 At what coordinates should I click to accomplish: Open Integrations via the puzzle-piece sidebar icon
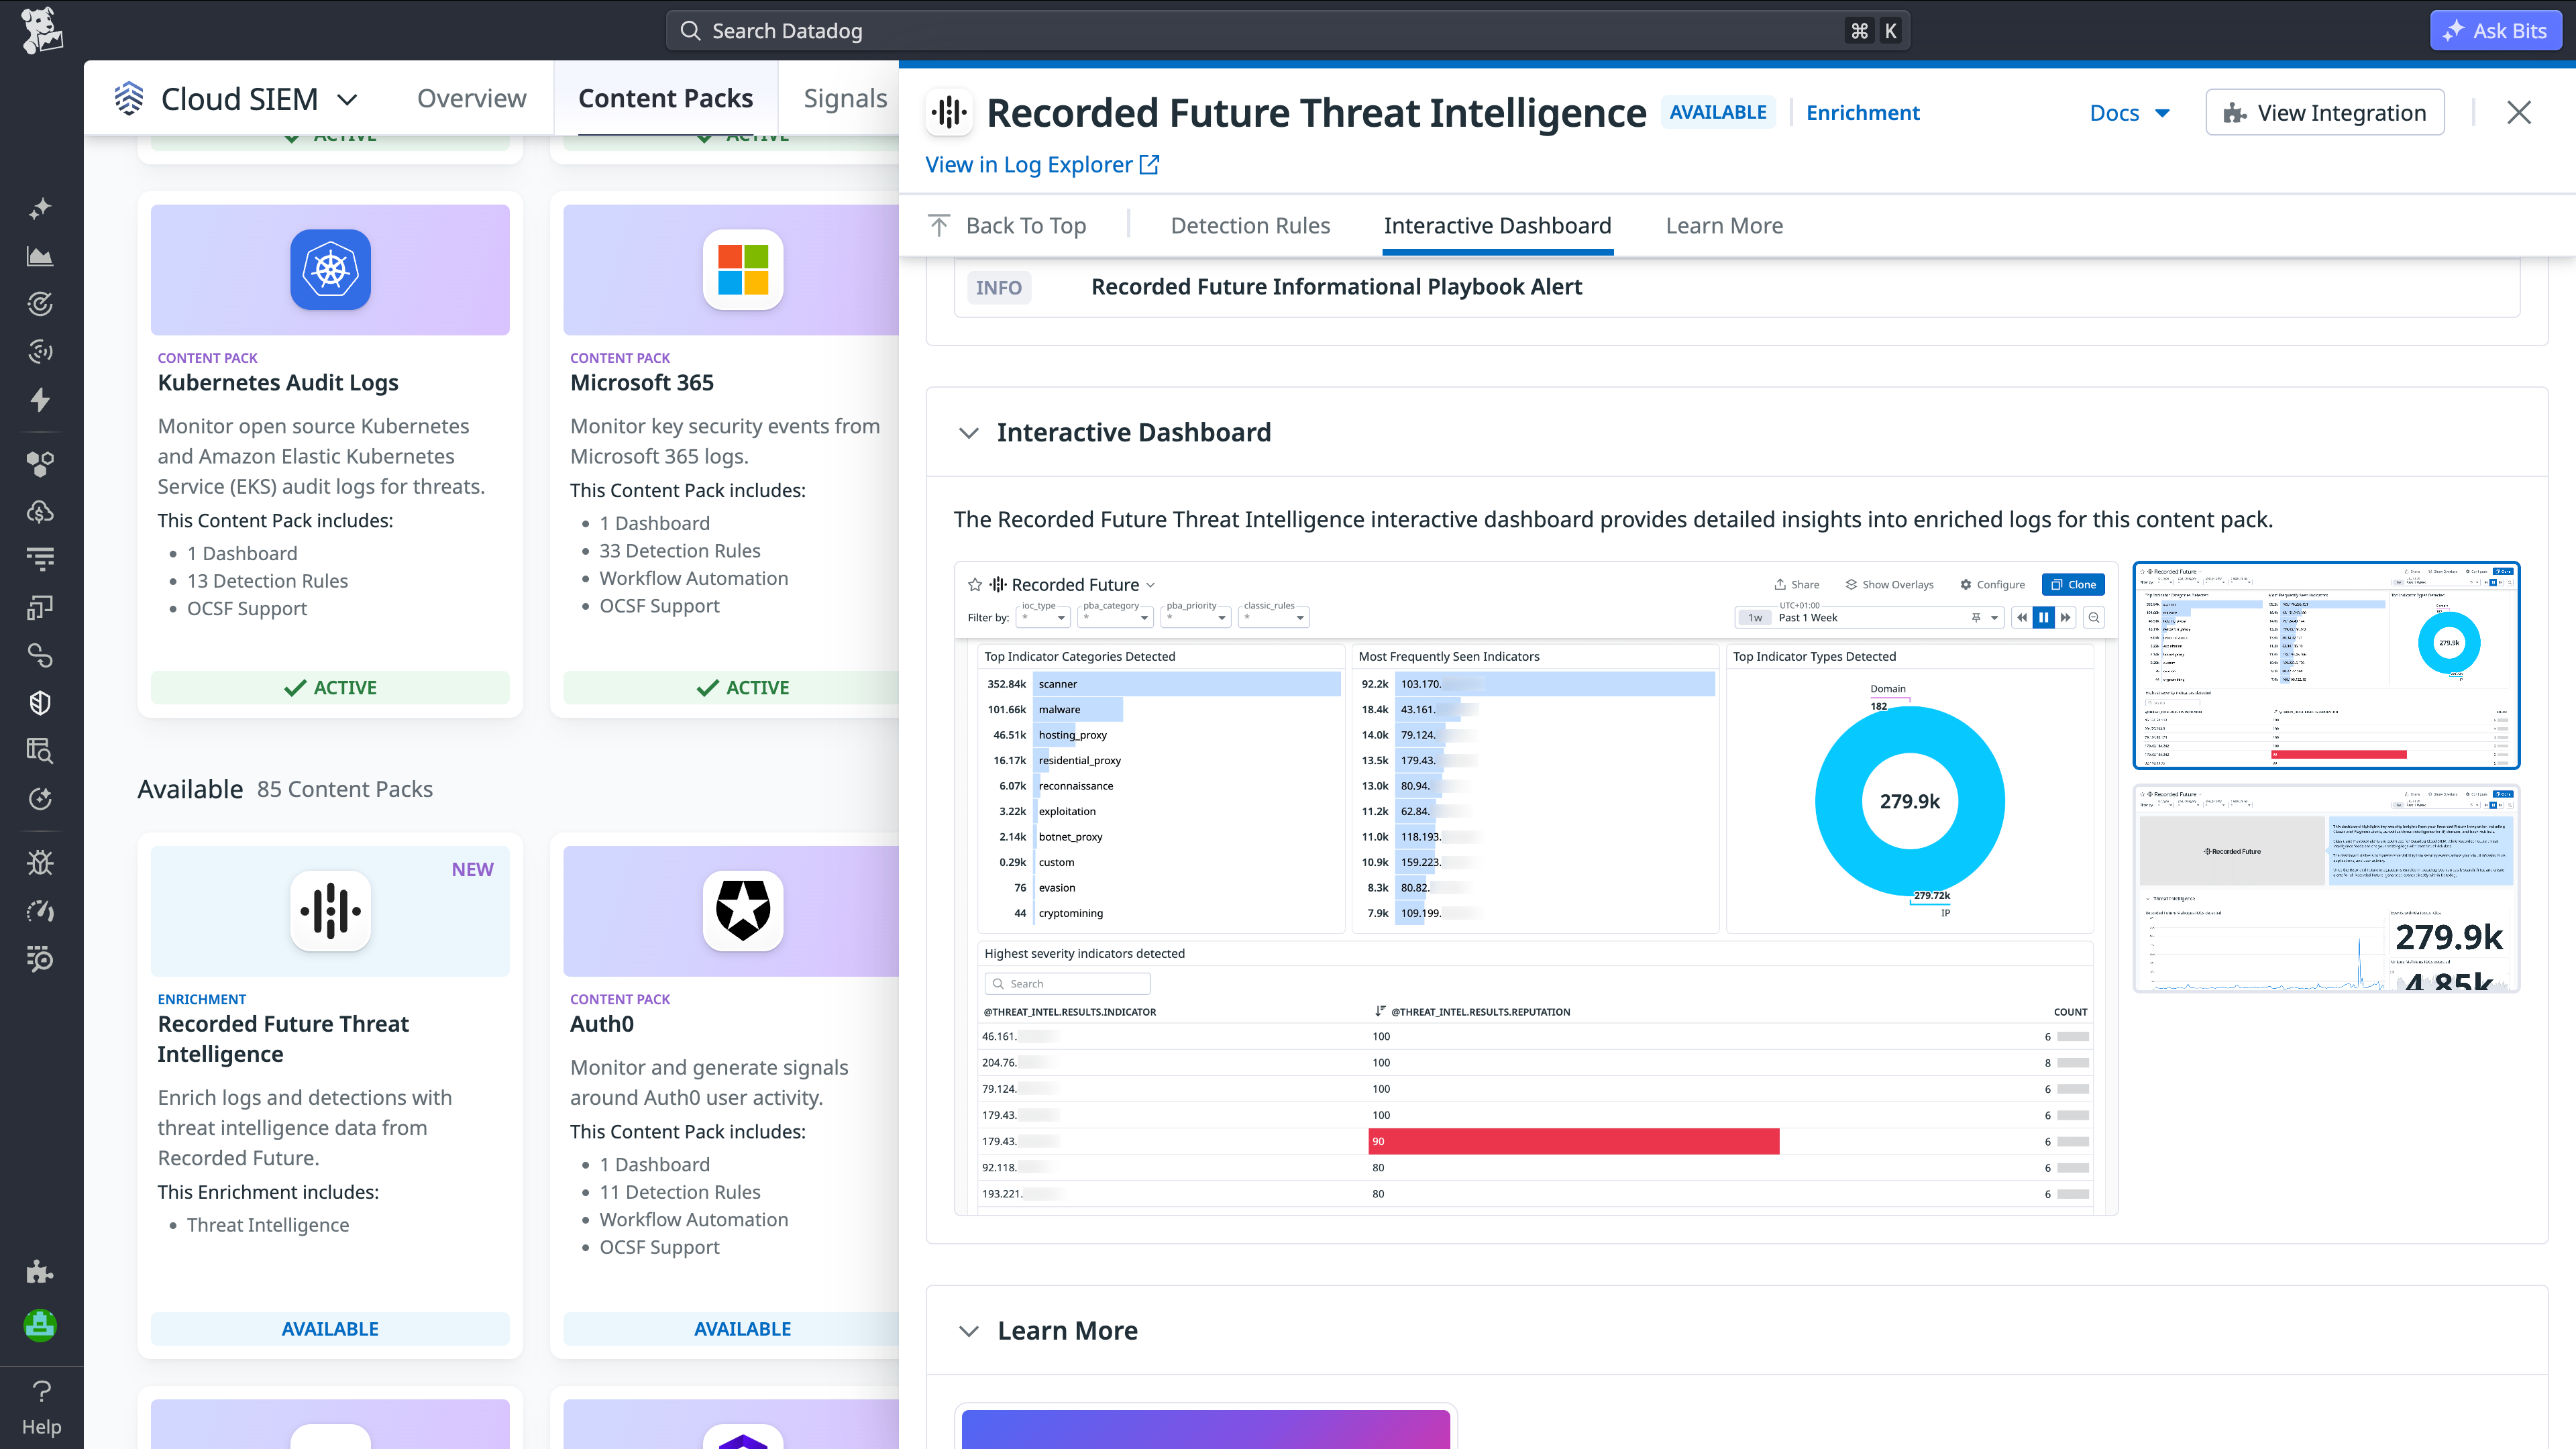(x=40, y=1272)
